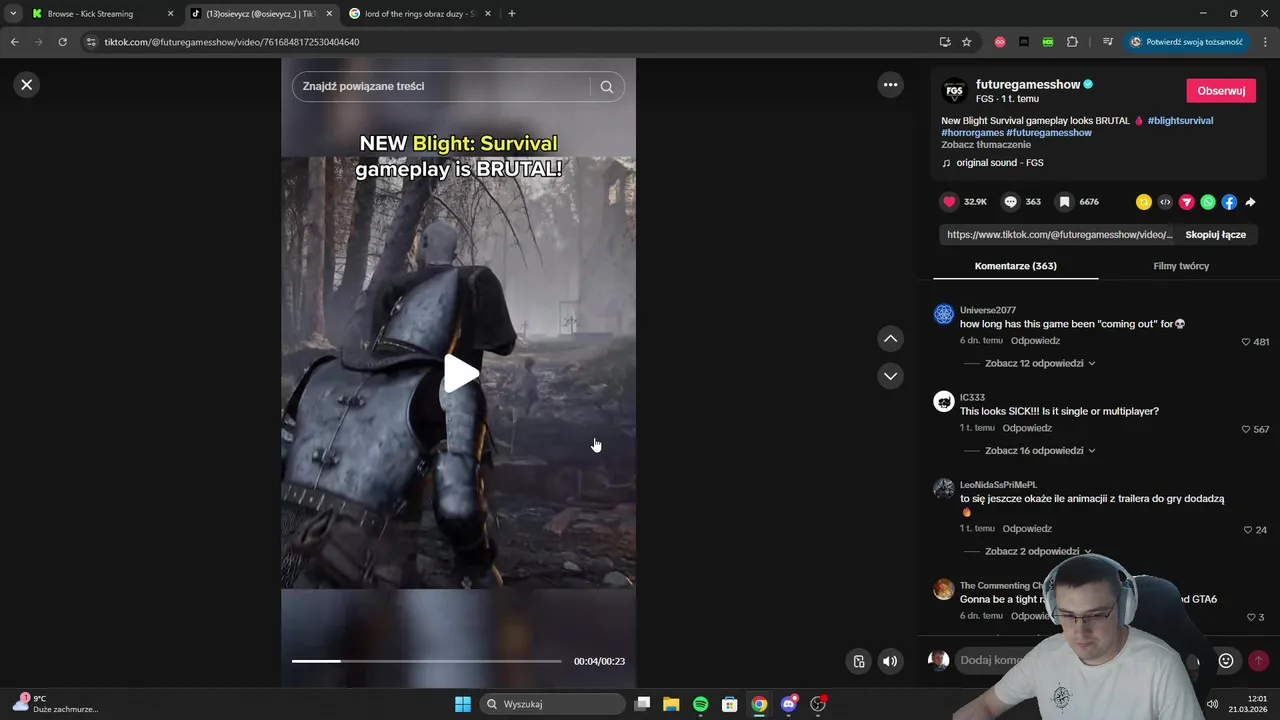Screen dimensions: 1280x720
Task: Open more share options arrow
Action: pyautogui.click(x=1250, y=202)
